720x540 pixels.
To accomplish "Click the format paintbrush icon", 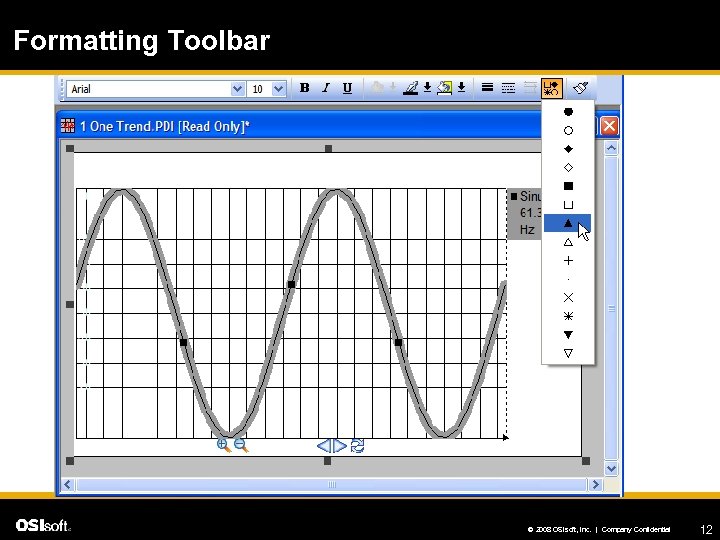I will pos(581,87).
